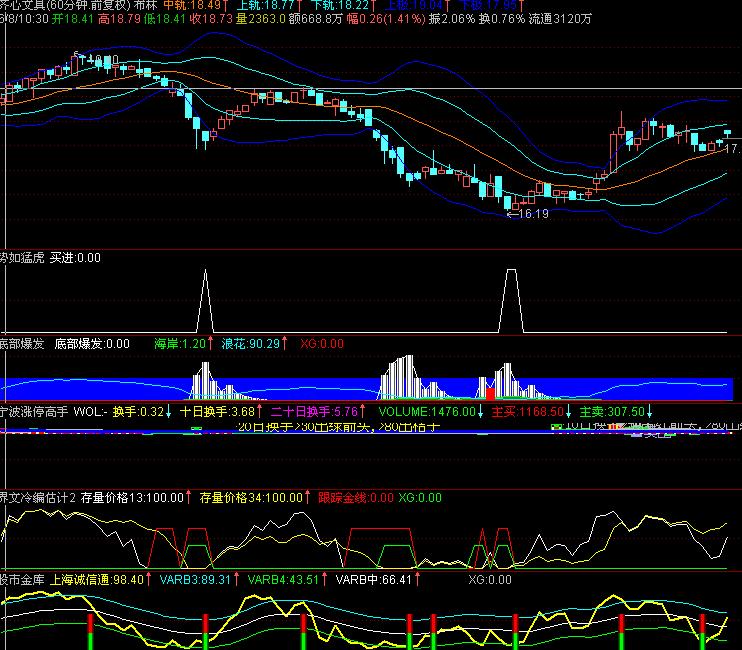Click the 幅0.26(1.41%) change value
This screenshot has height=650, width=742.
pos(386,19)
